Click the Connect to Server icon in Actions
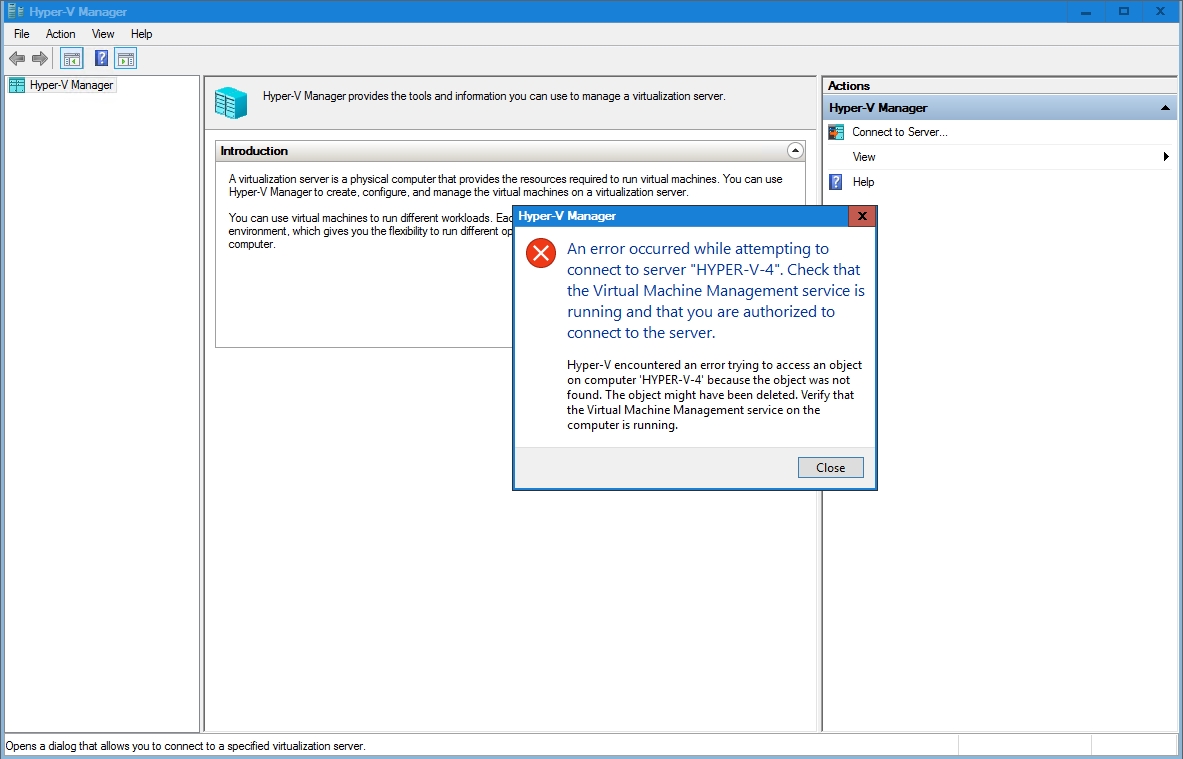The image size is (1183, 759). pyautogui.click(x=836, y=132)
